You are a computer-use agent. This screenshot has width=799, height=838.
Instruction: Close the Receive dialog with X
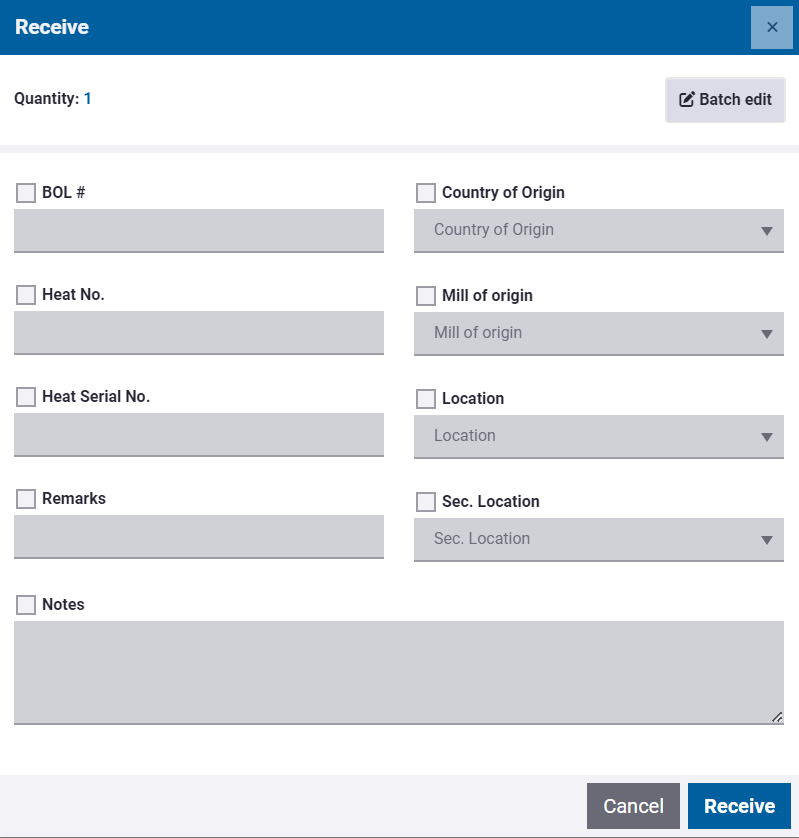[771, 27]
